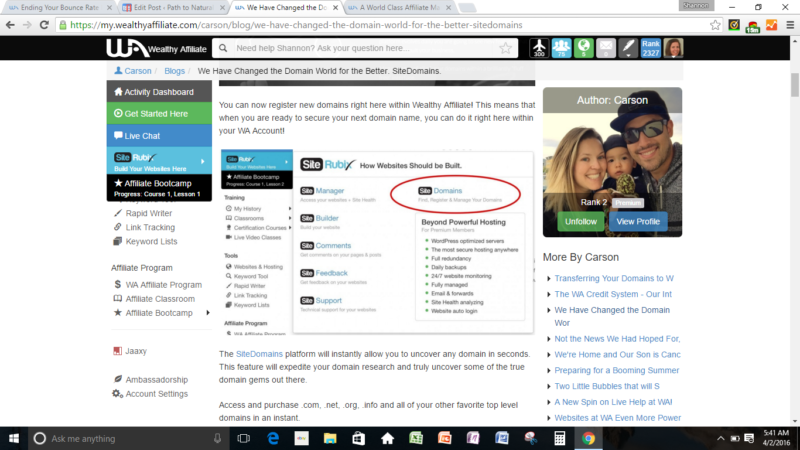
Task: Close the We Have Changed the Do tab
Action: coord(335,8)
